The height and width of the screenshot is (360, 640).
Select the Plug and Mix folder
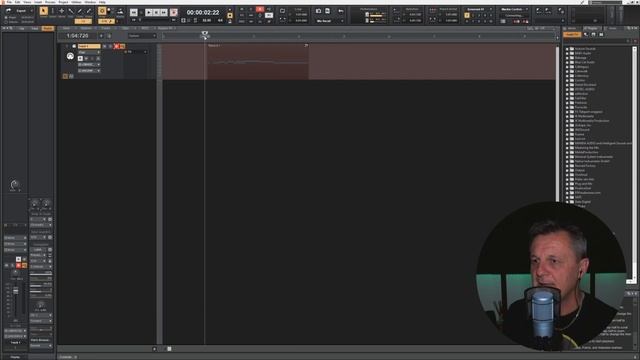pyautogui.click(x=583, y=184)
